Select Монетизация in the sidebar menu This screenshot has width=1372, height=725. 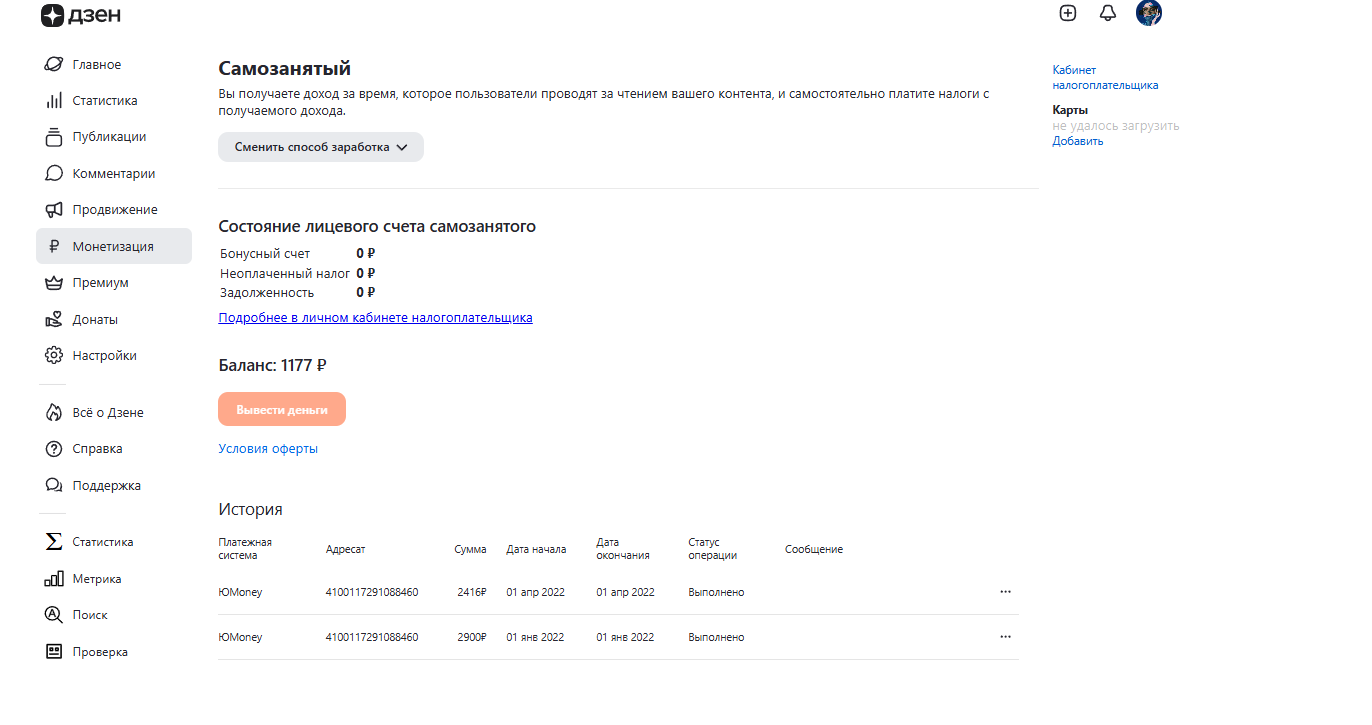(113, 247)
